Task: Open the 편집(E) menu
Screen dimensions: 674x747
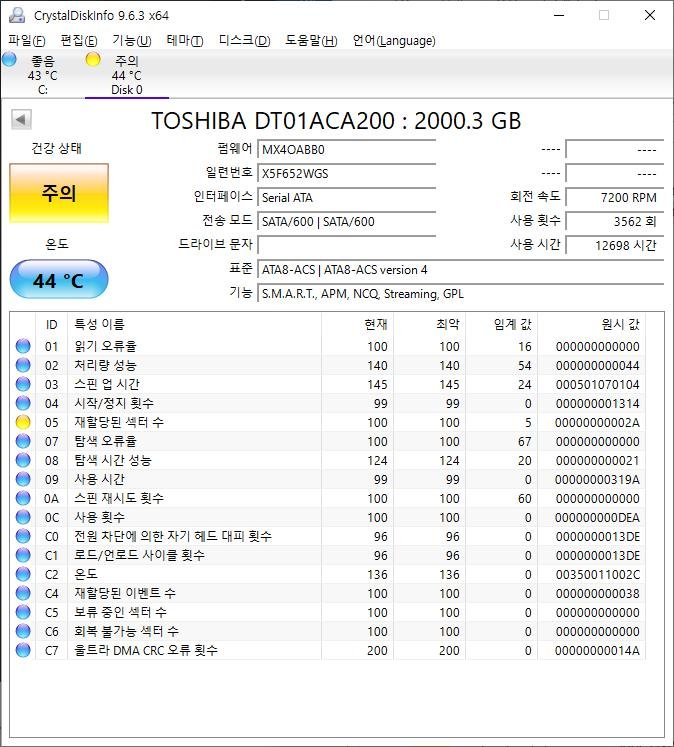Action: 79,41
